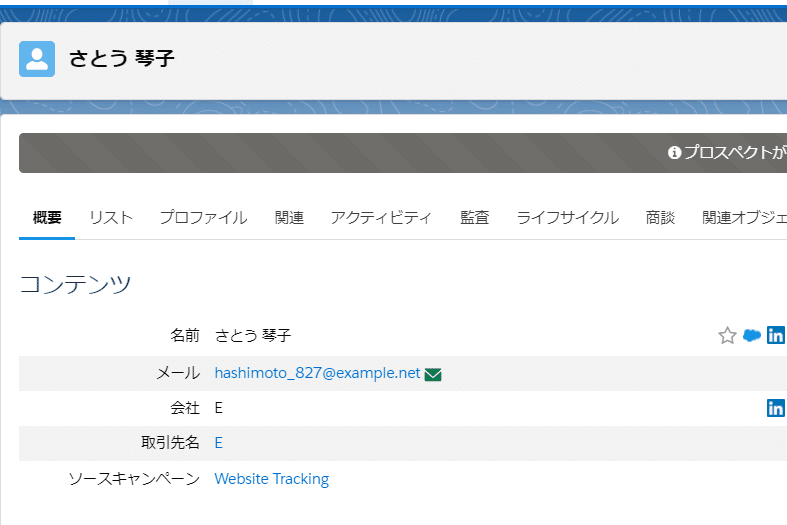The image size is (787, 525).
Task: Switch to the 監査 tab
Action: coord(474,218)
